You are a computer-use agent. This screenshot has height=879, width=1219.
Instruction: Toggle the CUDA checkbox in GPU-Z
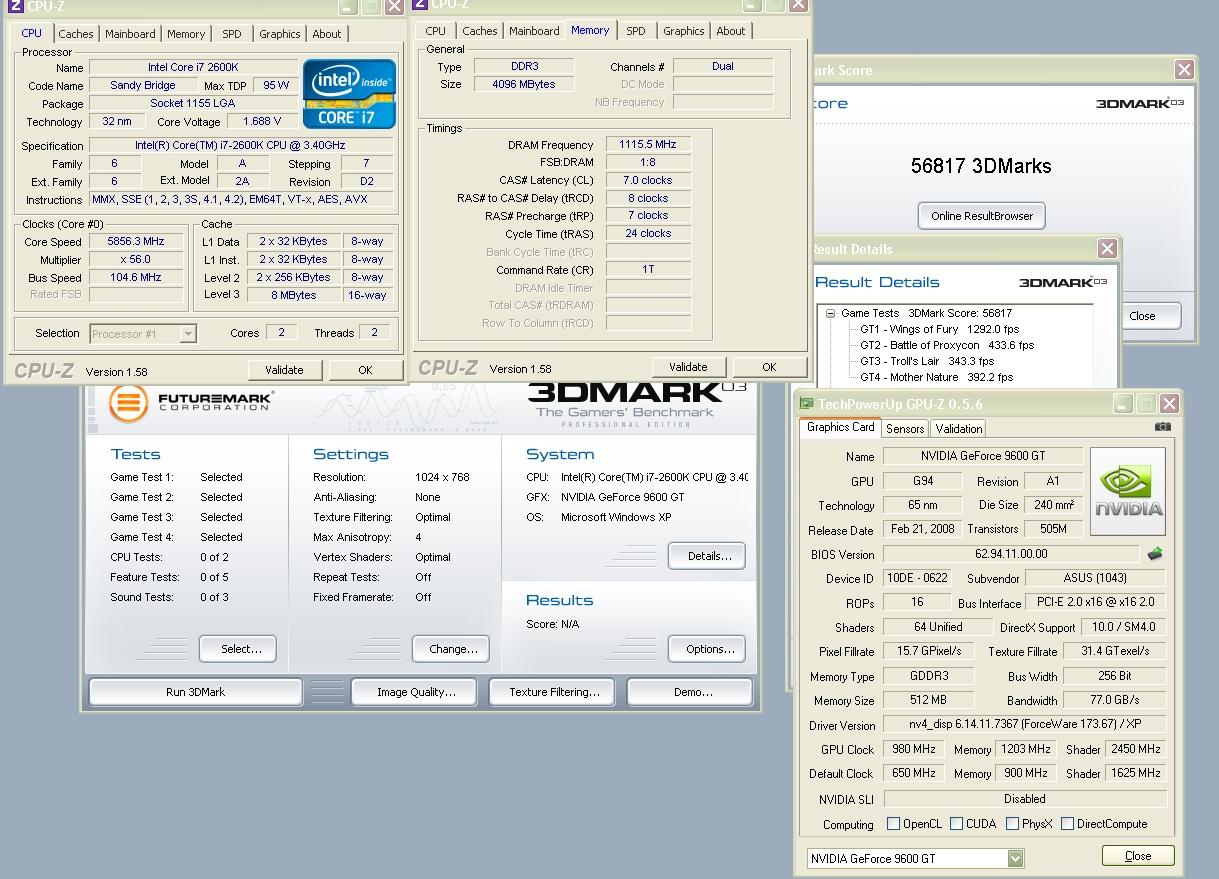click(x=956, y=824)
